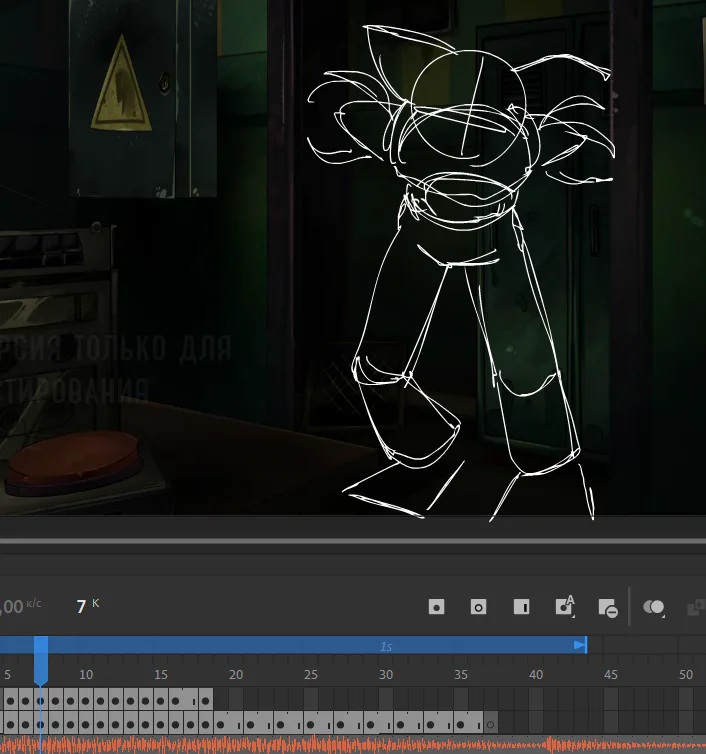This screenshot has width=706, height=754.
Task: Click frame 35 on the timeline ruler
Action: [461, 675]
